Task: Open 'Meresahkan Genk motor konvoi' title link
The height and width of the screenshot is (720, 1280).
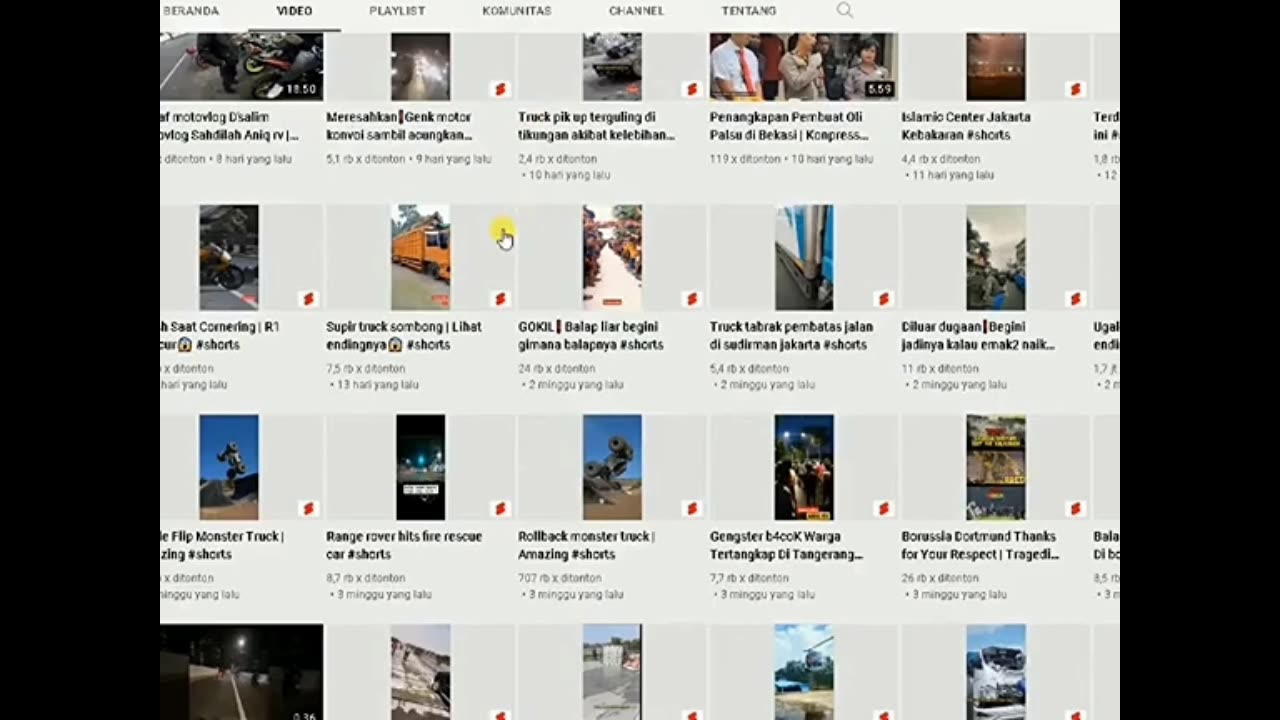Action: pyautogui.click(x=399, y=126)
